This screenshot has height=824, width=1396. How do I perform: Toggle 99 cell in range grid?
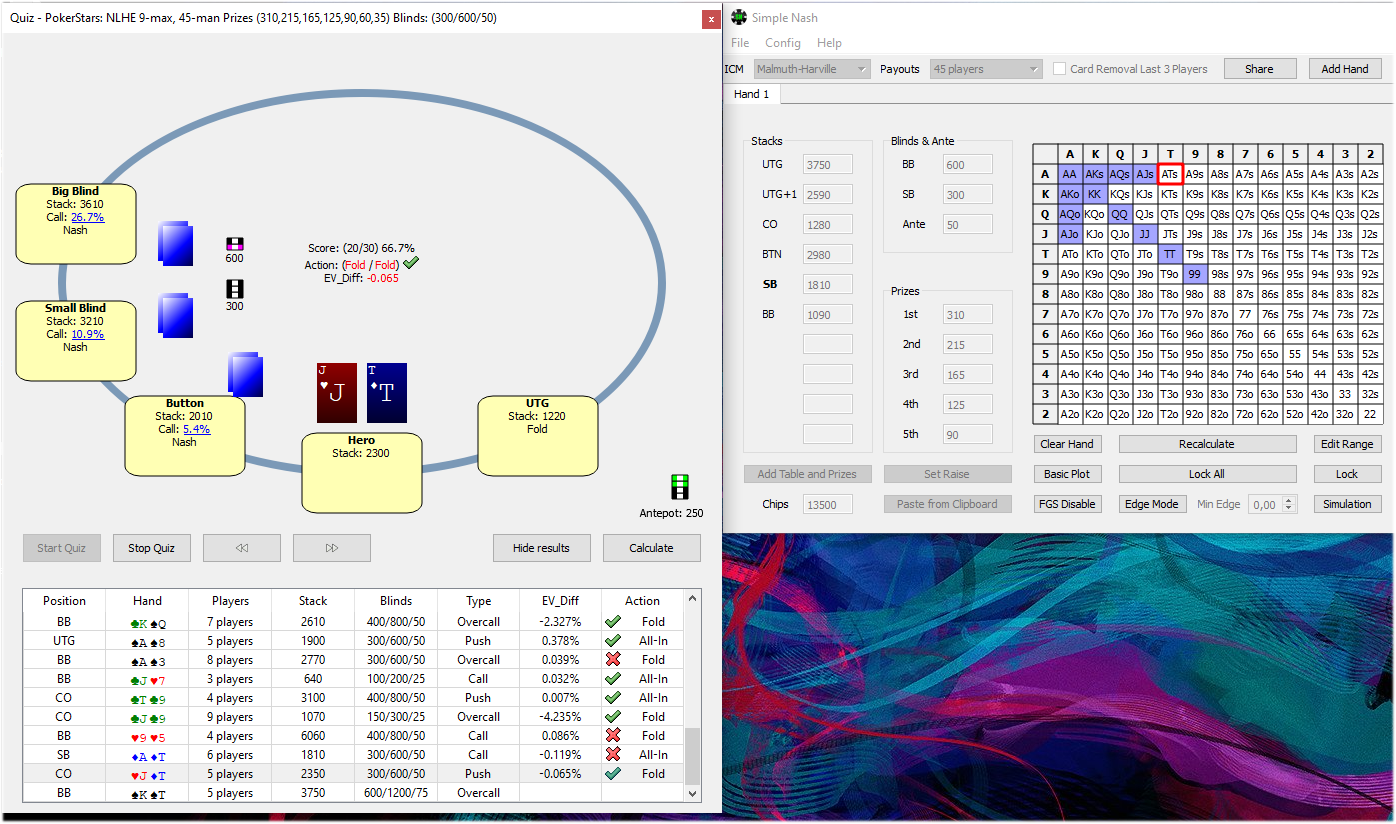(x=1195, y=274)
